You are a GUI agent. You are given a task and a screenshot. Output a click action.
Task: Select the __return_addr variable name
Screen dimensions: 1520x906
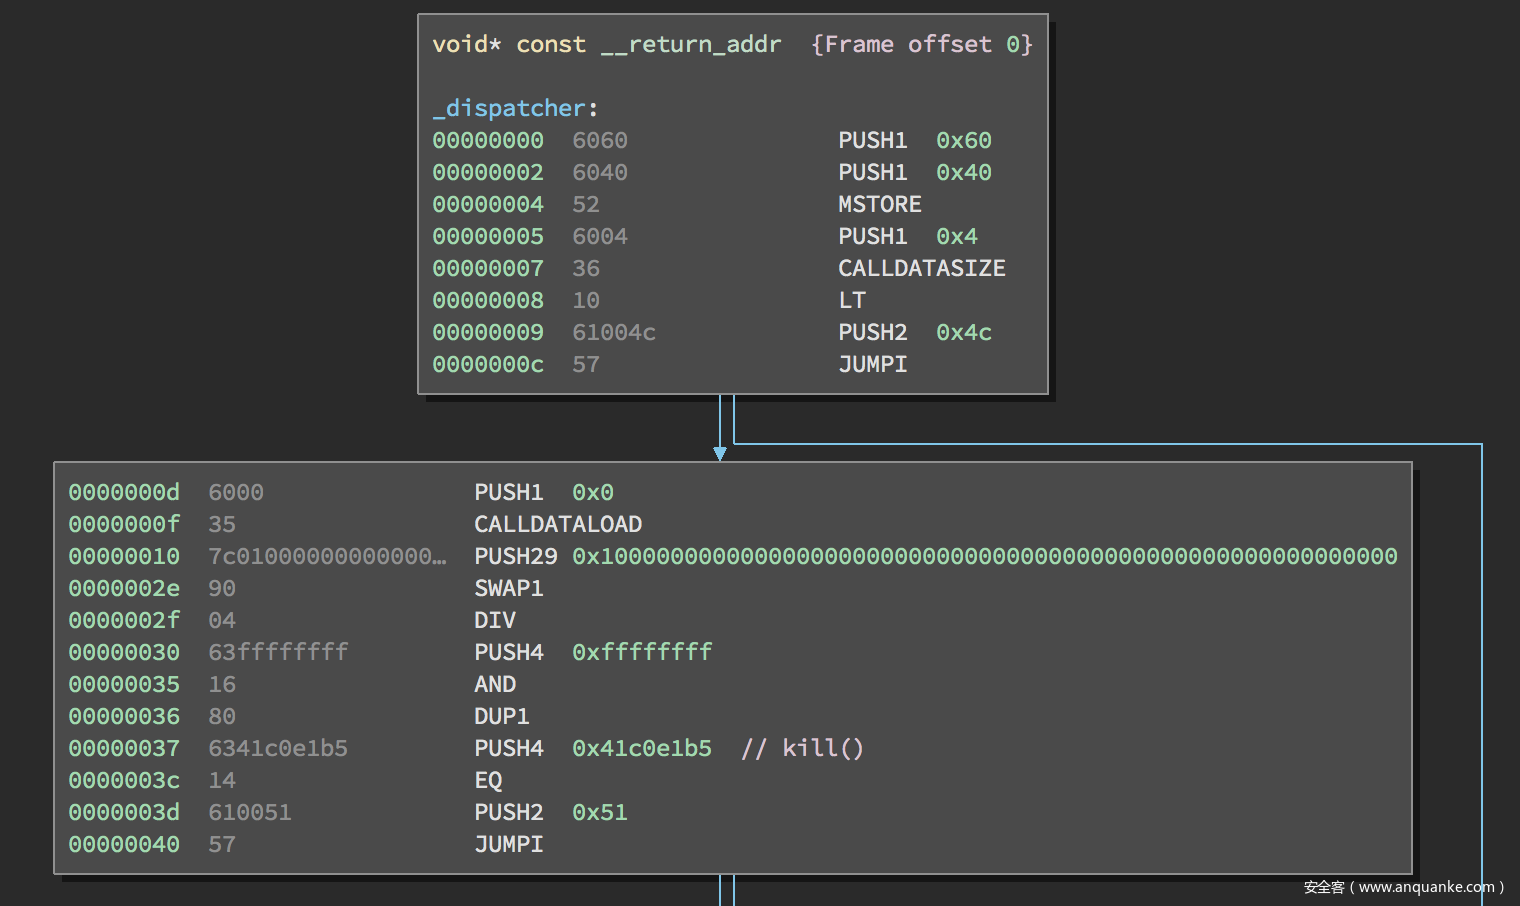pyautogui.click(x=691, y=44)
